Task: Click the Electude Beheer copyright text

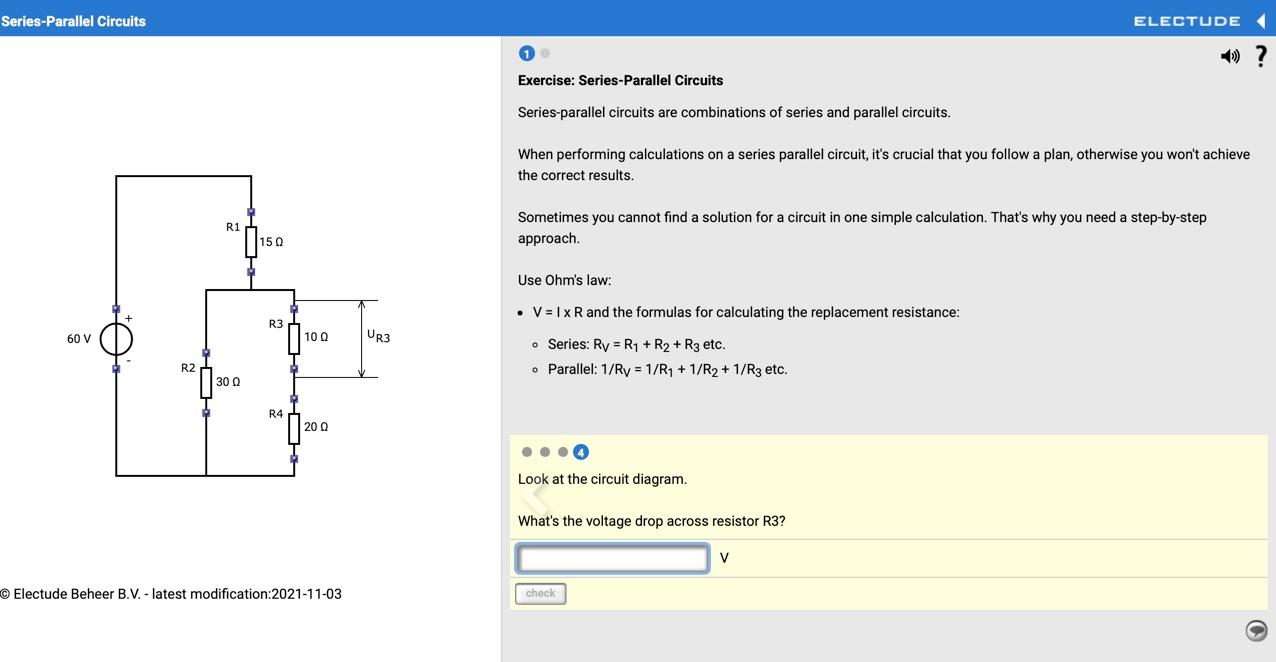Action: (171, 594)
